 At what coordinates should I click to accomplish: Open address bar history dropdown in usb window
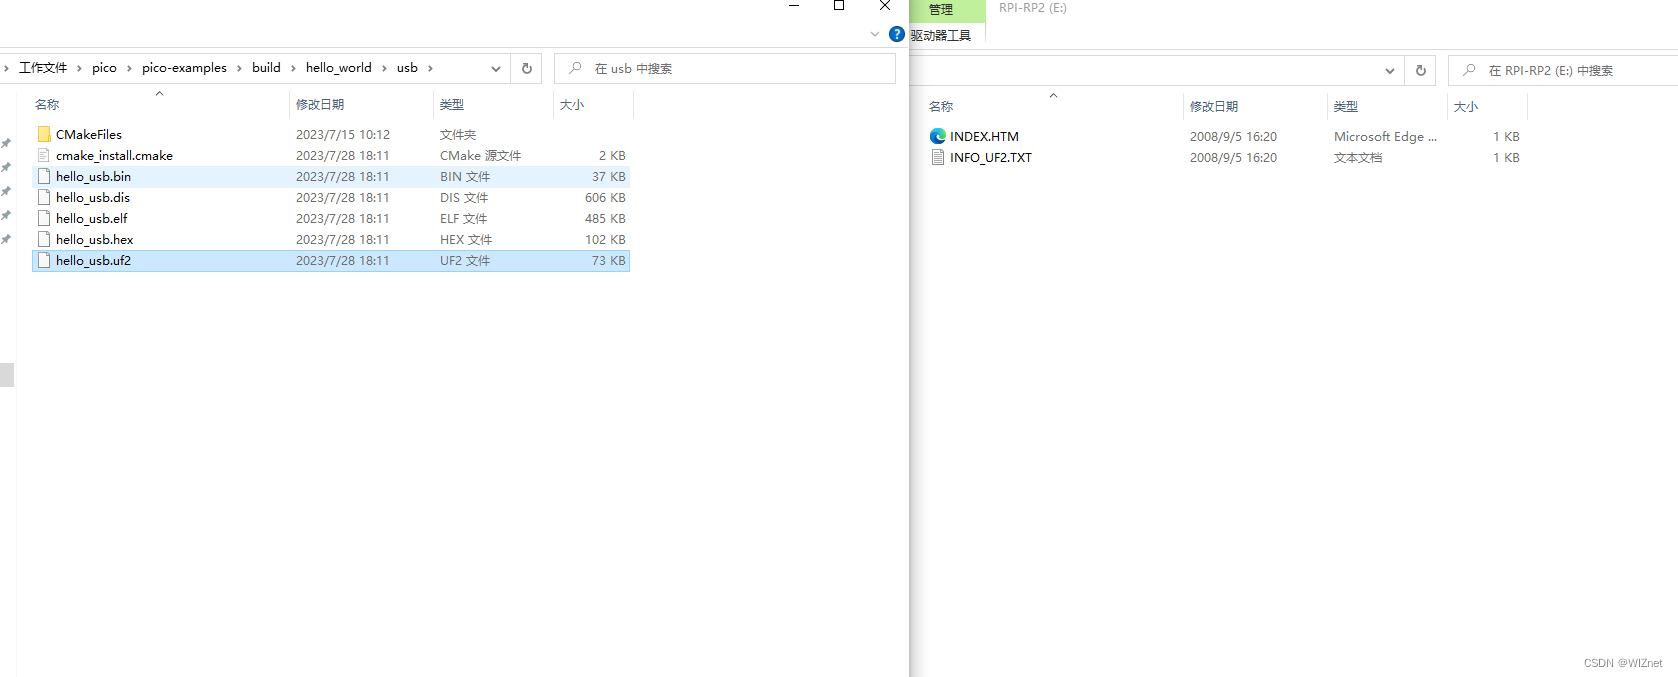[x=495, y=68]
